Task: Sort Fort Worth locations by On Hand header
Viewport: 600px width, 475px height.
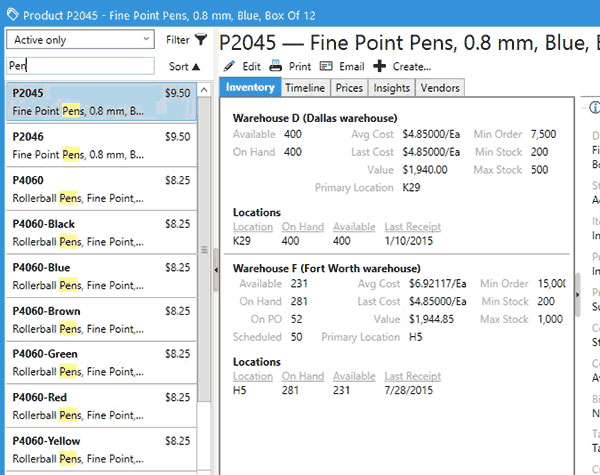Action: [x=303, y=376]
